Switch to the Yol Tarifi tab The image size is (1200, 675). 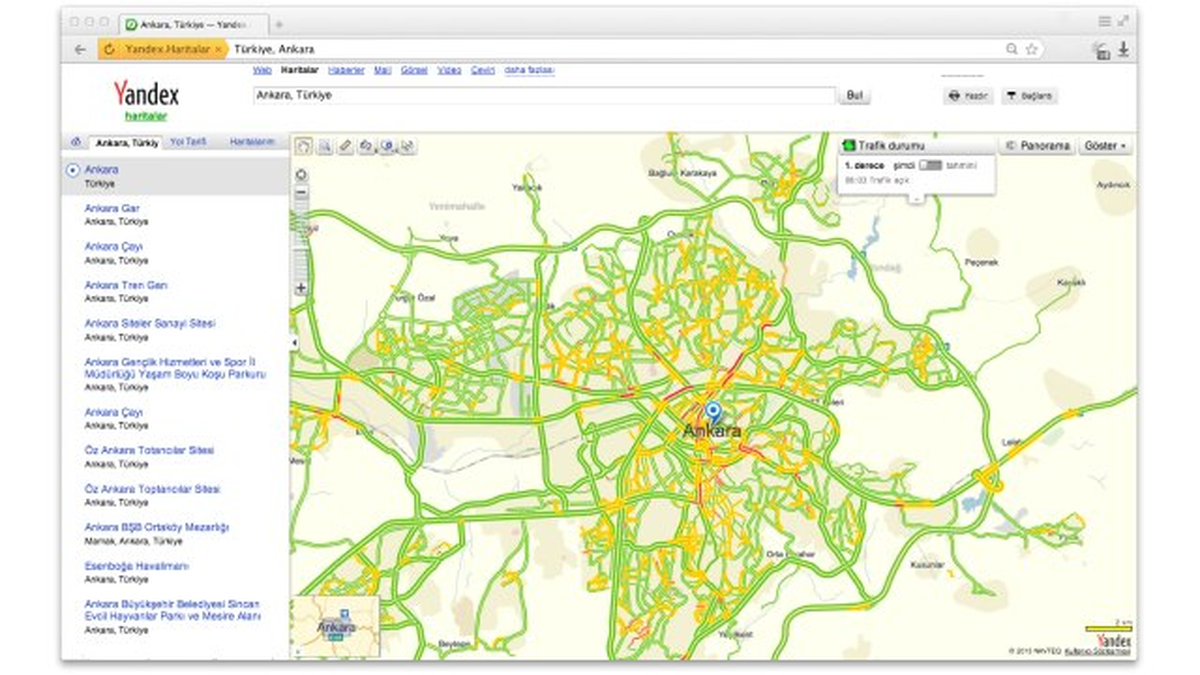pos(188,142)
